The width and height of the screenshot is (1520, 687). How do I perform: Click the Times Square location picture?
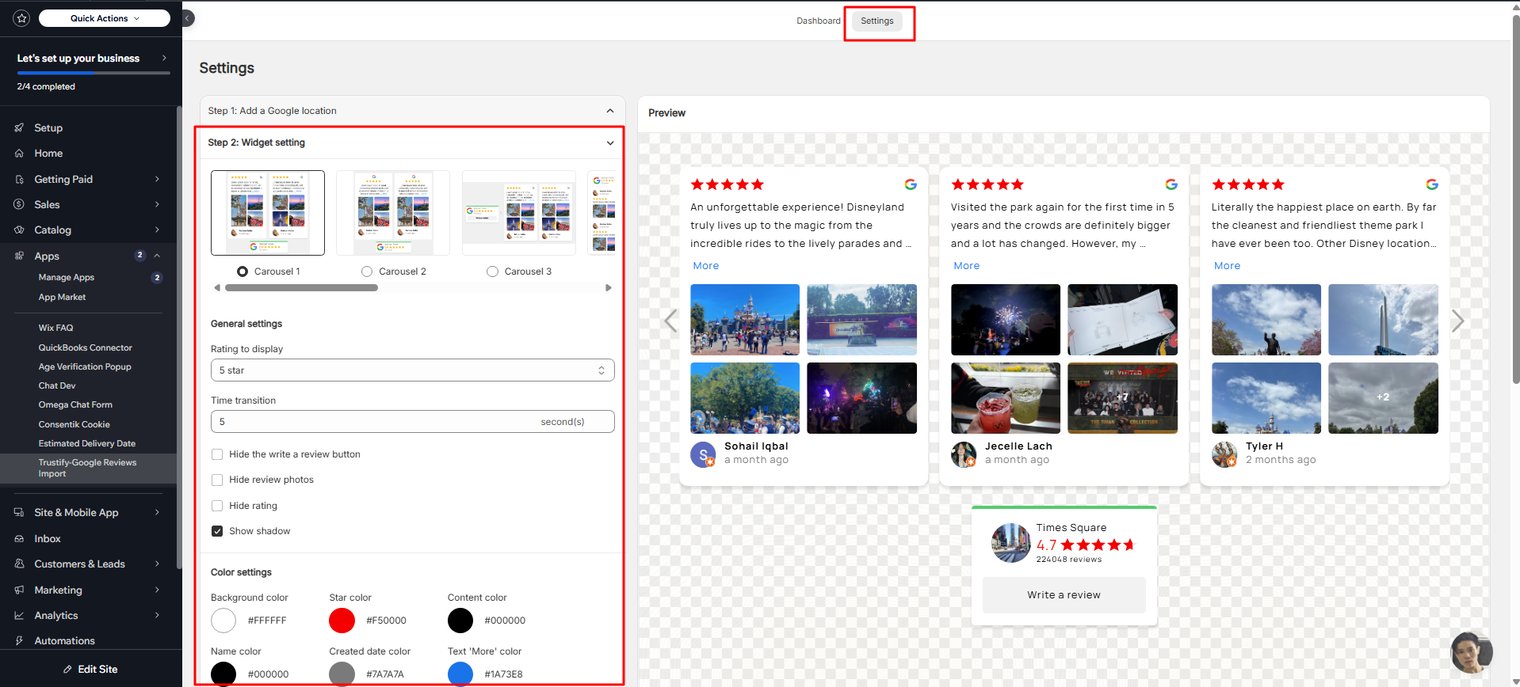click(x=1011, y=543)
